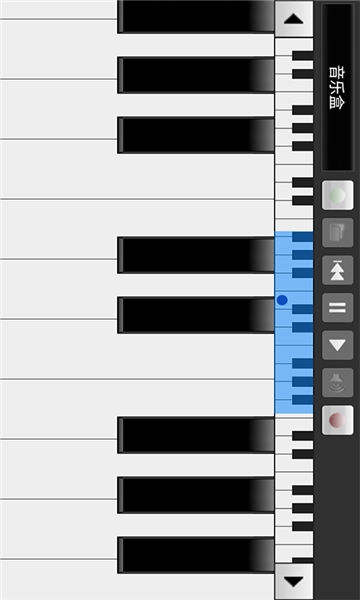The width and height of the screenshot is (360, 600).
Task: Start playback with the triangle button
Action: (337, 345)
